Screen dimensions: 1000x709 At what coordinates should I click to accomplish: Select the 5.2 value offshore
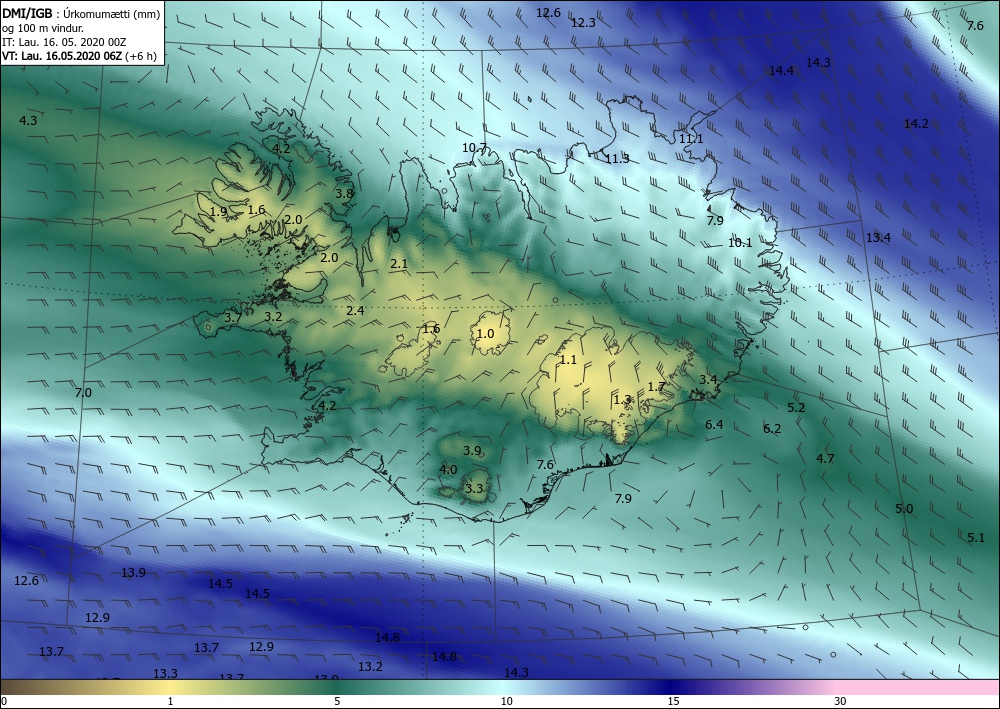point(796,407)
